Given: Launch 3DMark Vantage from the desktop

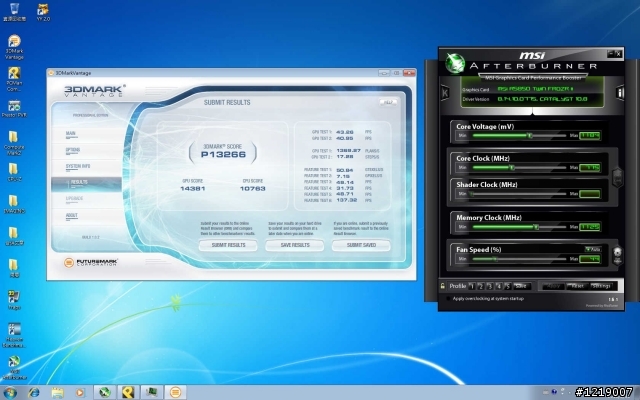Looking at the screenshot, I should [x=14, y=47].
